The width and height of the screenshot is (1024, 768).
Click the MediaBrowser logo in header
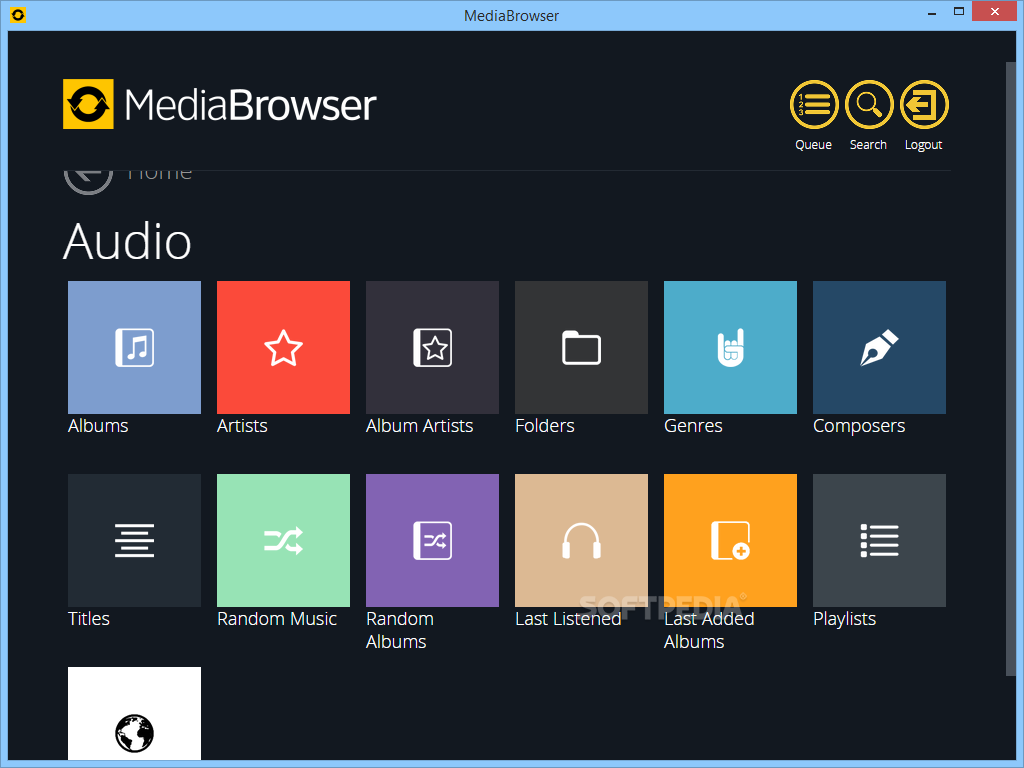pos(219,104)
